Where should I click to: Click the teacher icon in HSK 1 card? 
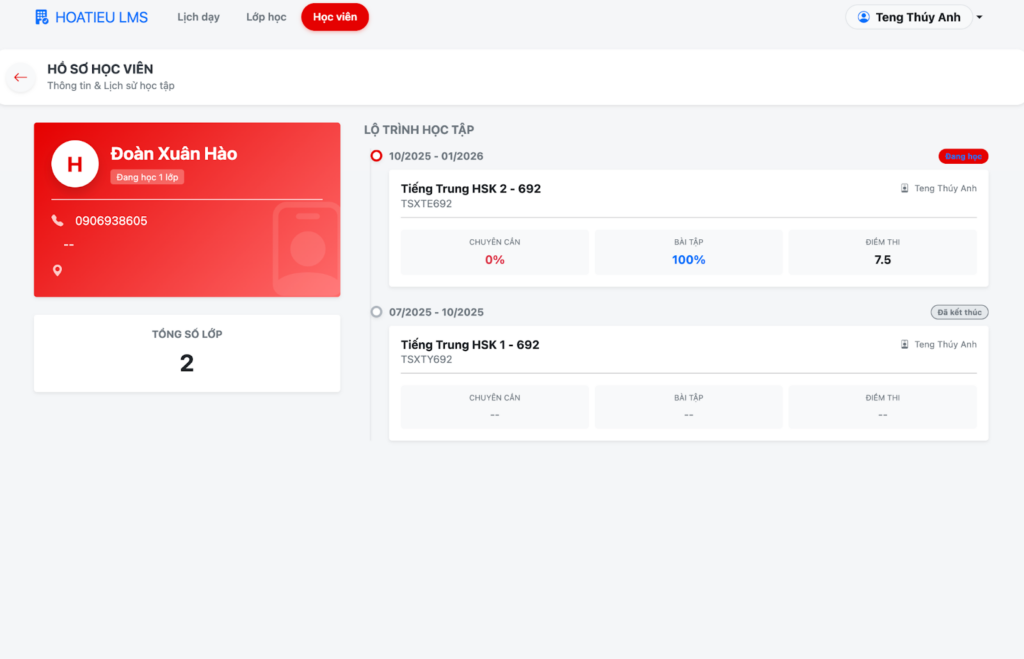(x=905, y=344)
